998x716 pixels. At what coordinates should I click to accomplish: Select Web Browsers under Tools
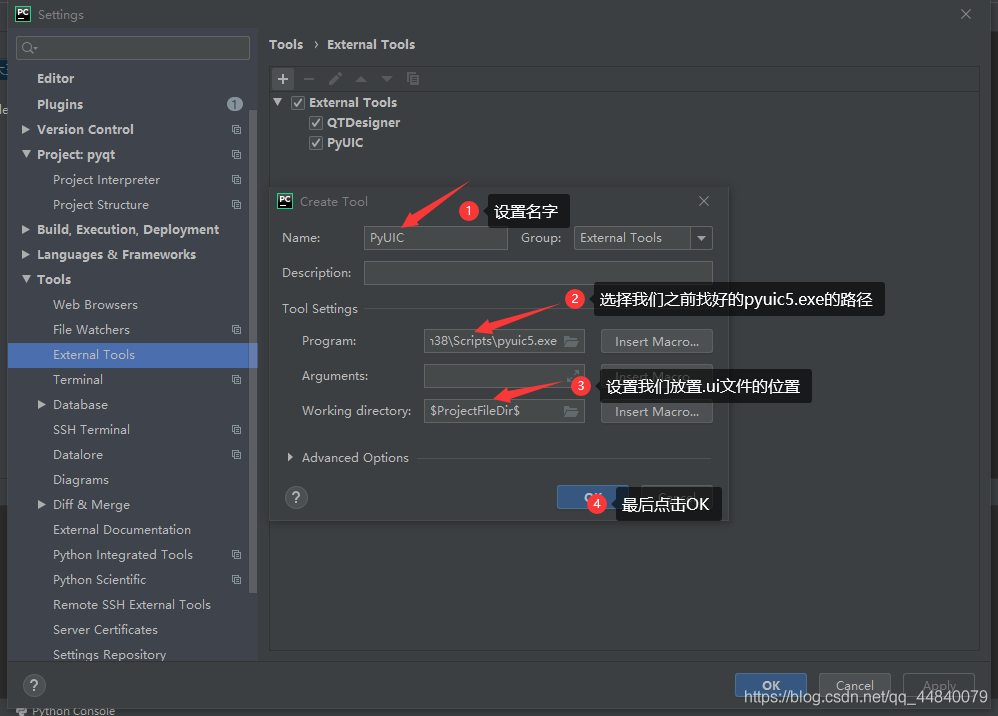click(95, 305)
